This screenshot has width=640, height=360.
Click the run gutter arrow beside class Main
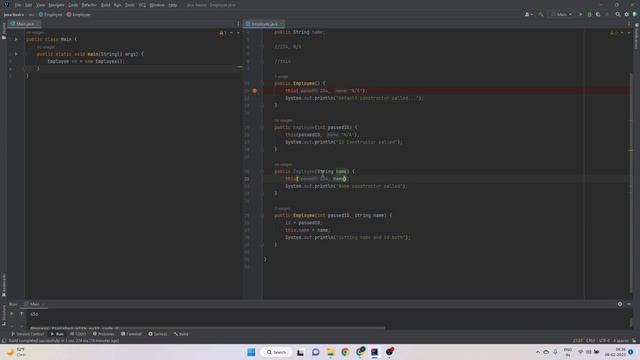16,40
